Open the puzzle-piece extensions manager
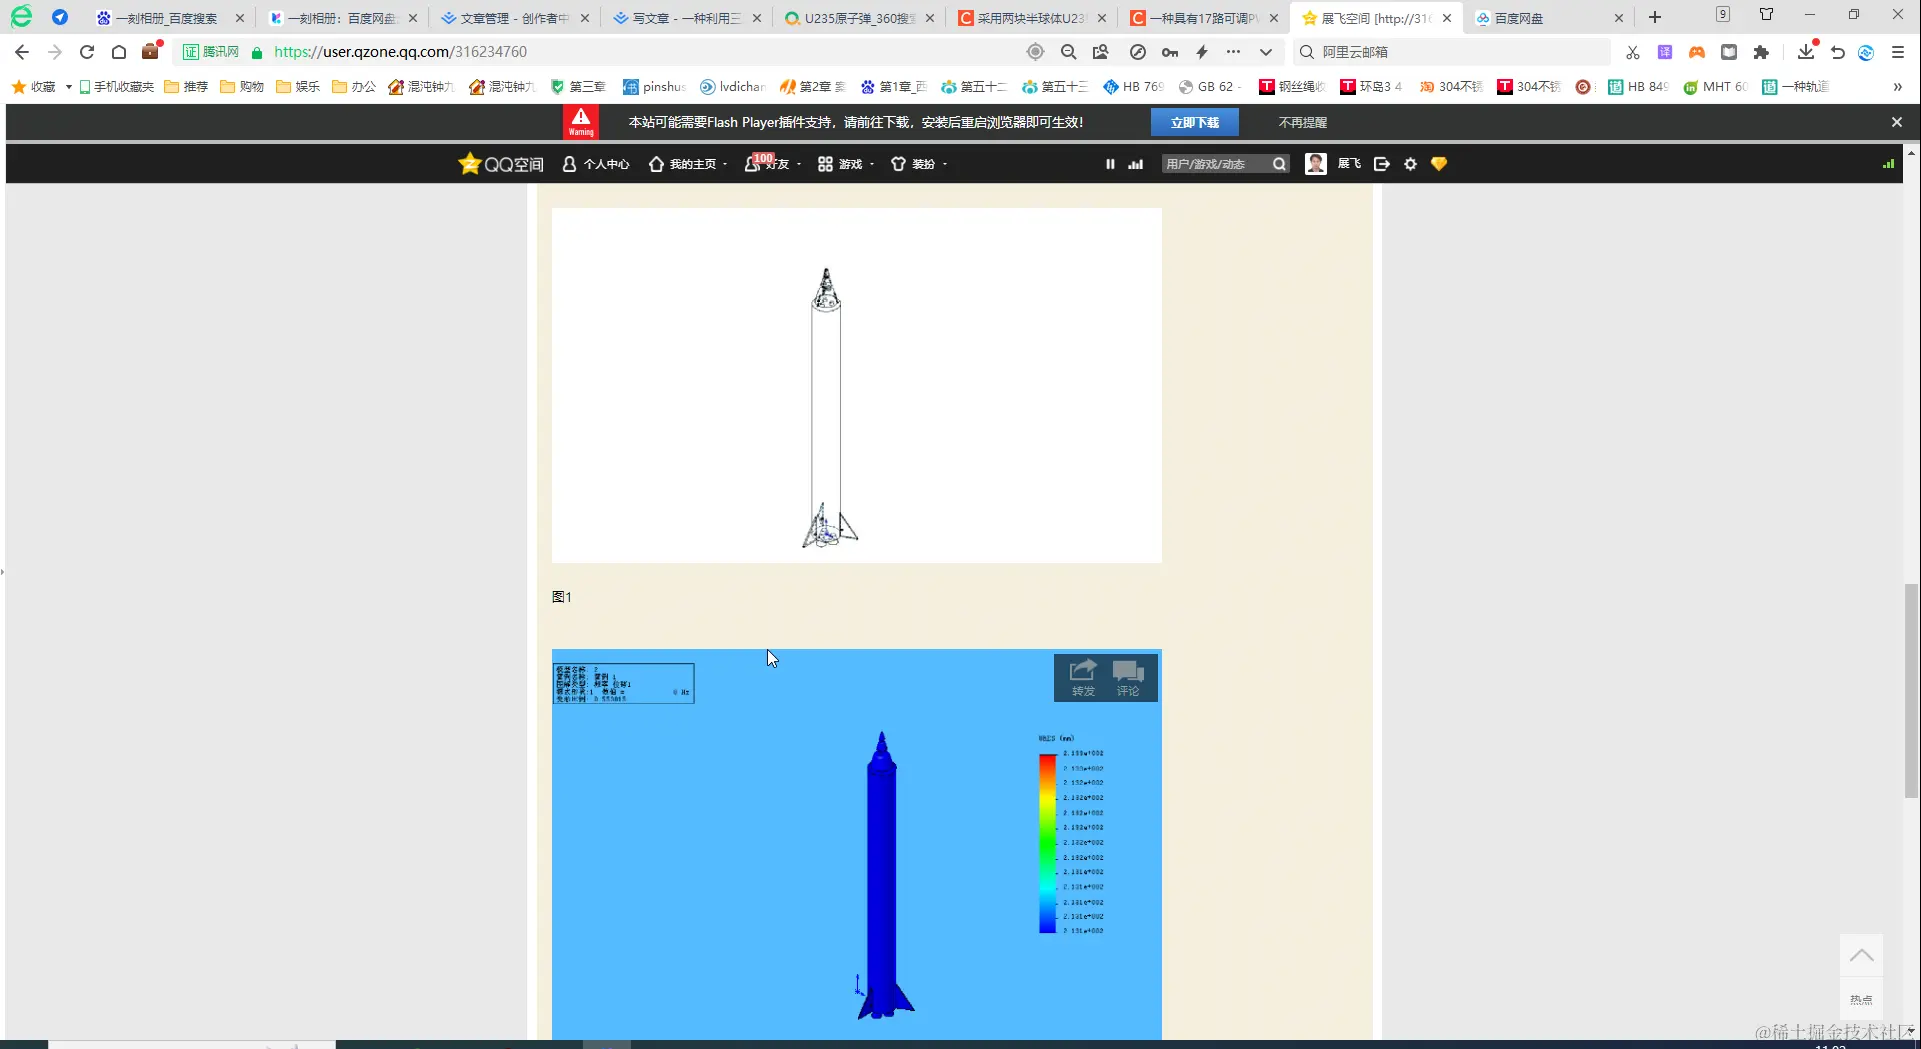The height and width of the screenshot is (1049, 1921). pyautogui.click(x=1761, y=52)
